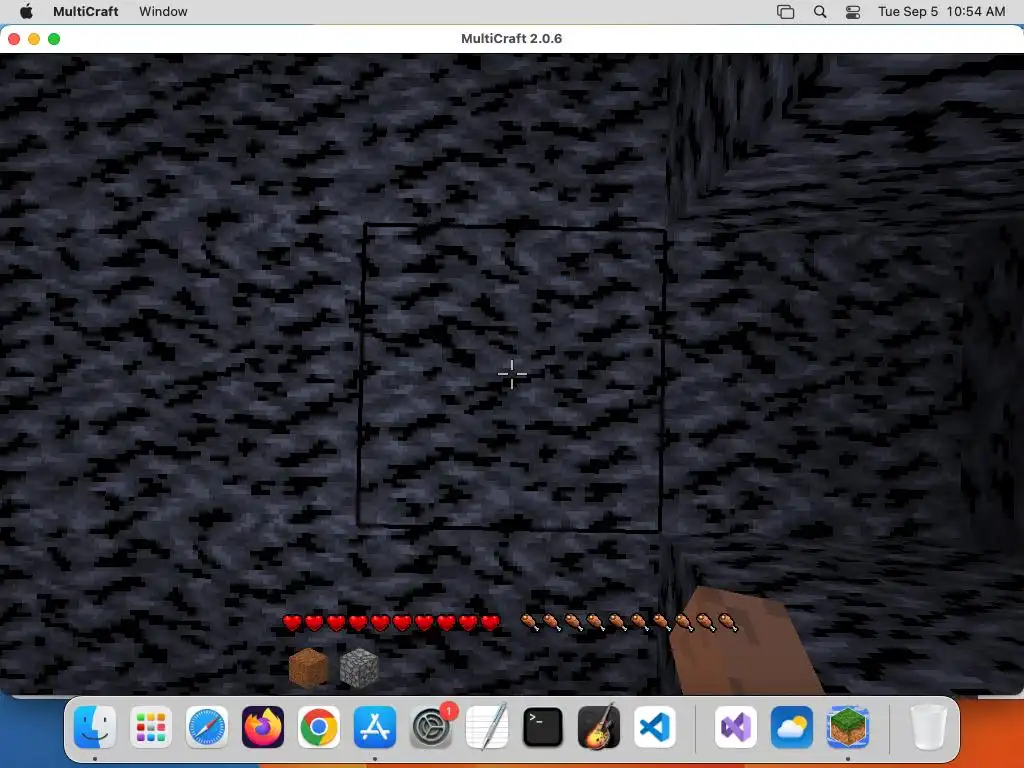The image size is (1024, 768).
Task: Minimize the MultiCraft window
Action: click(x=34, y=39)
